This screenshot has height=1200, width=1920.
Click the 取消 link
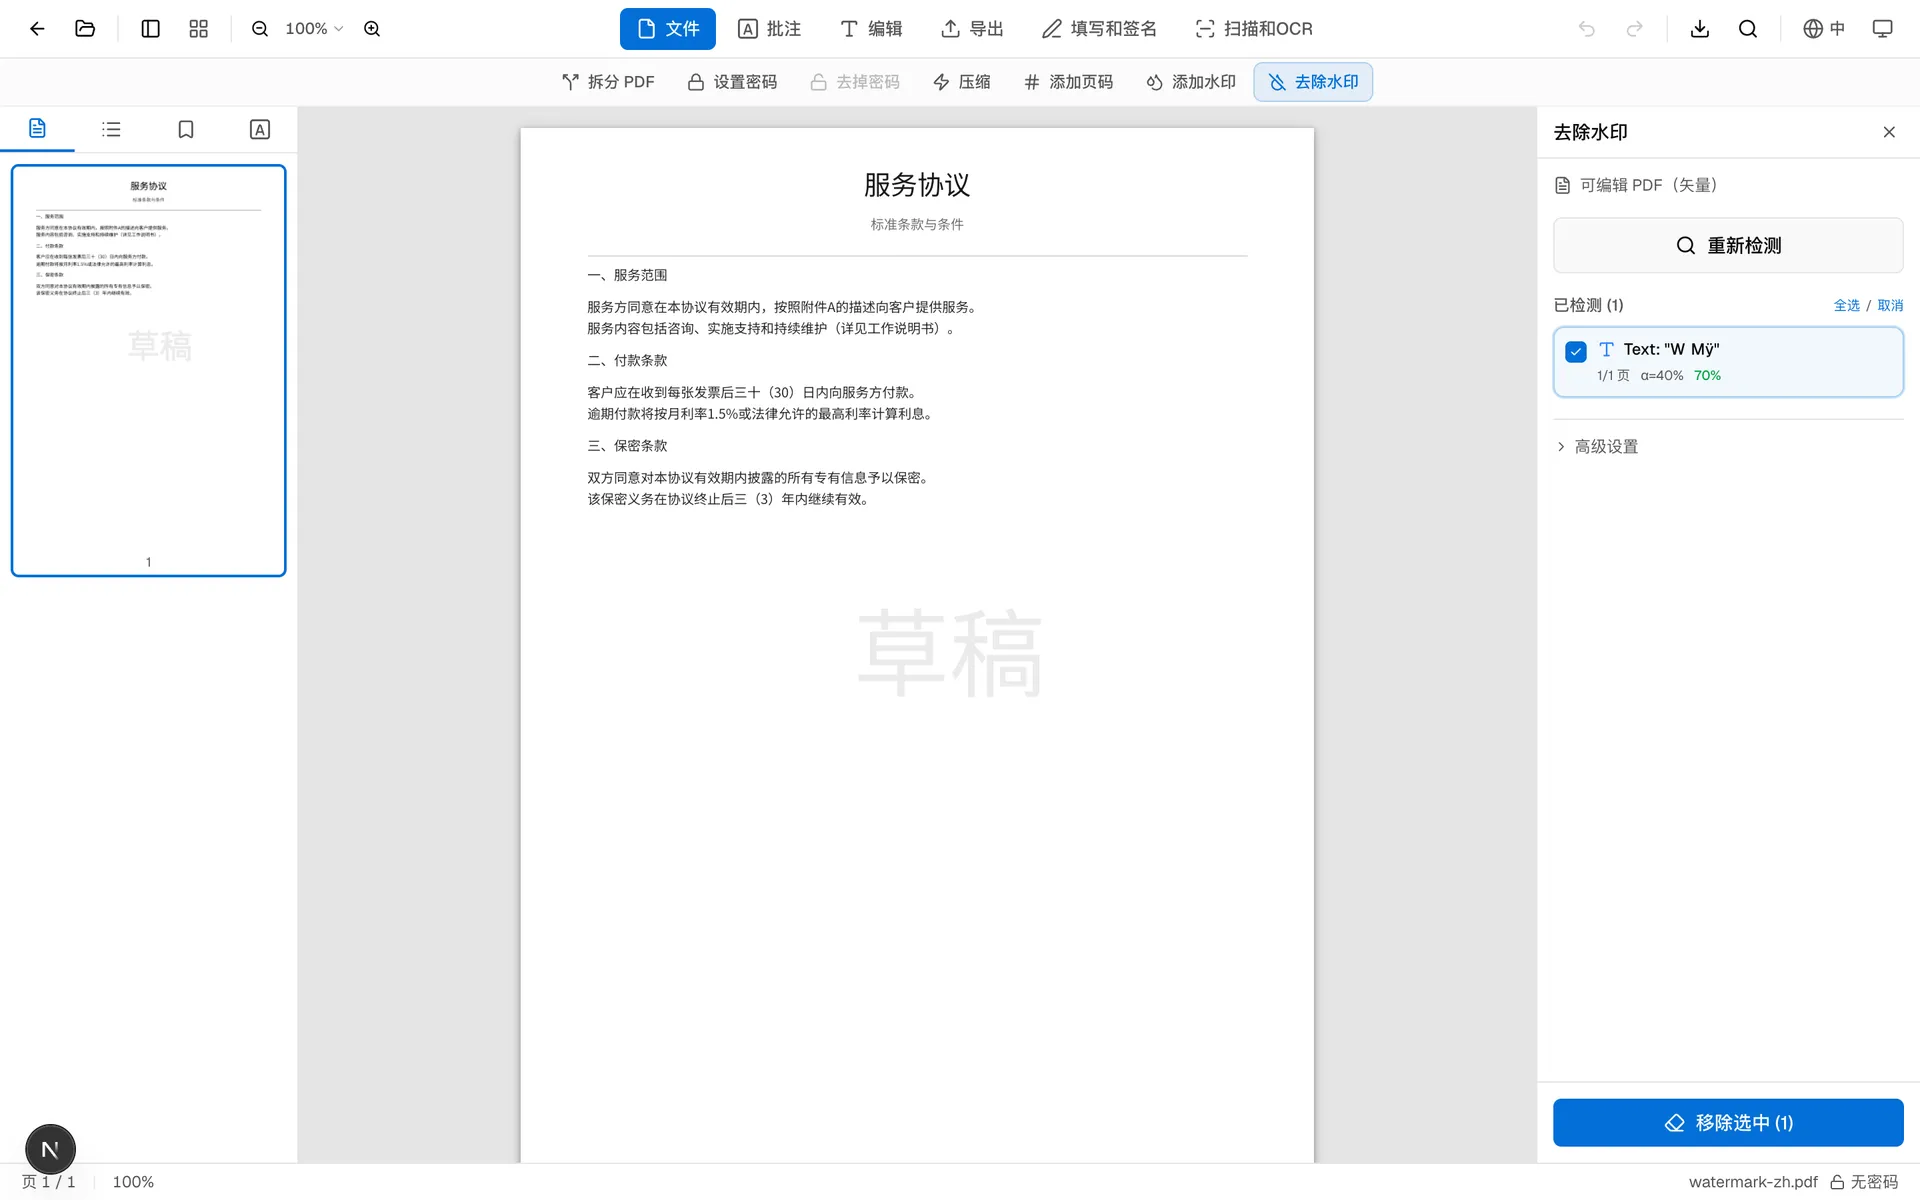click(x=1890, y=305)
